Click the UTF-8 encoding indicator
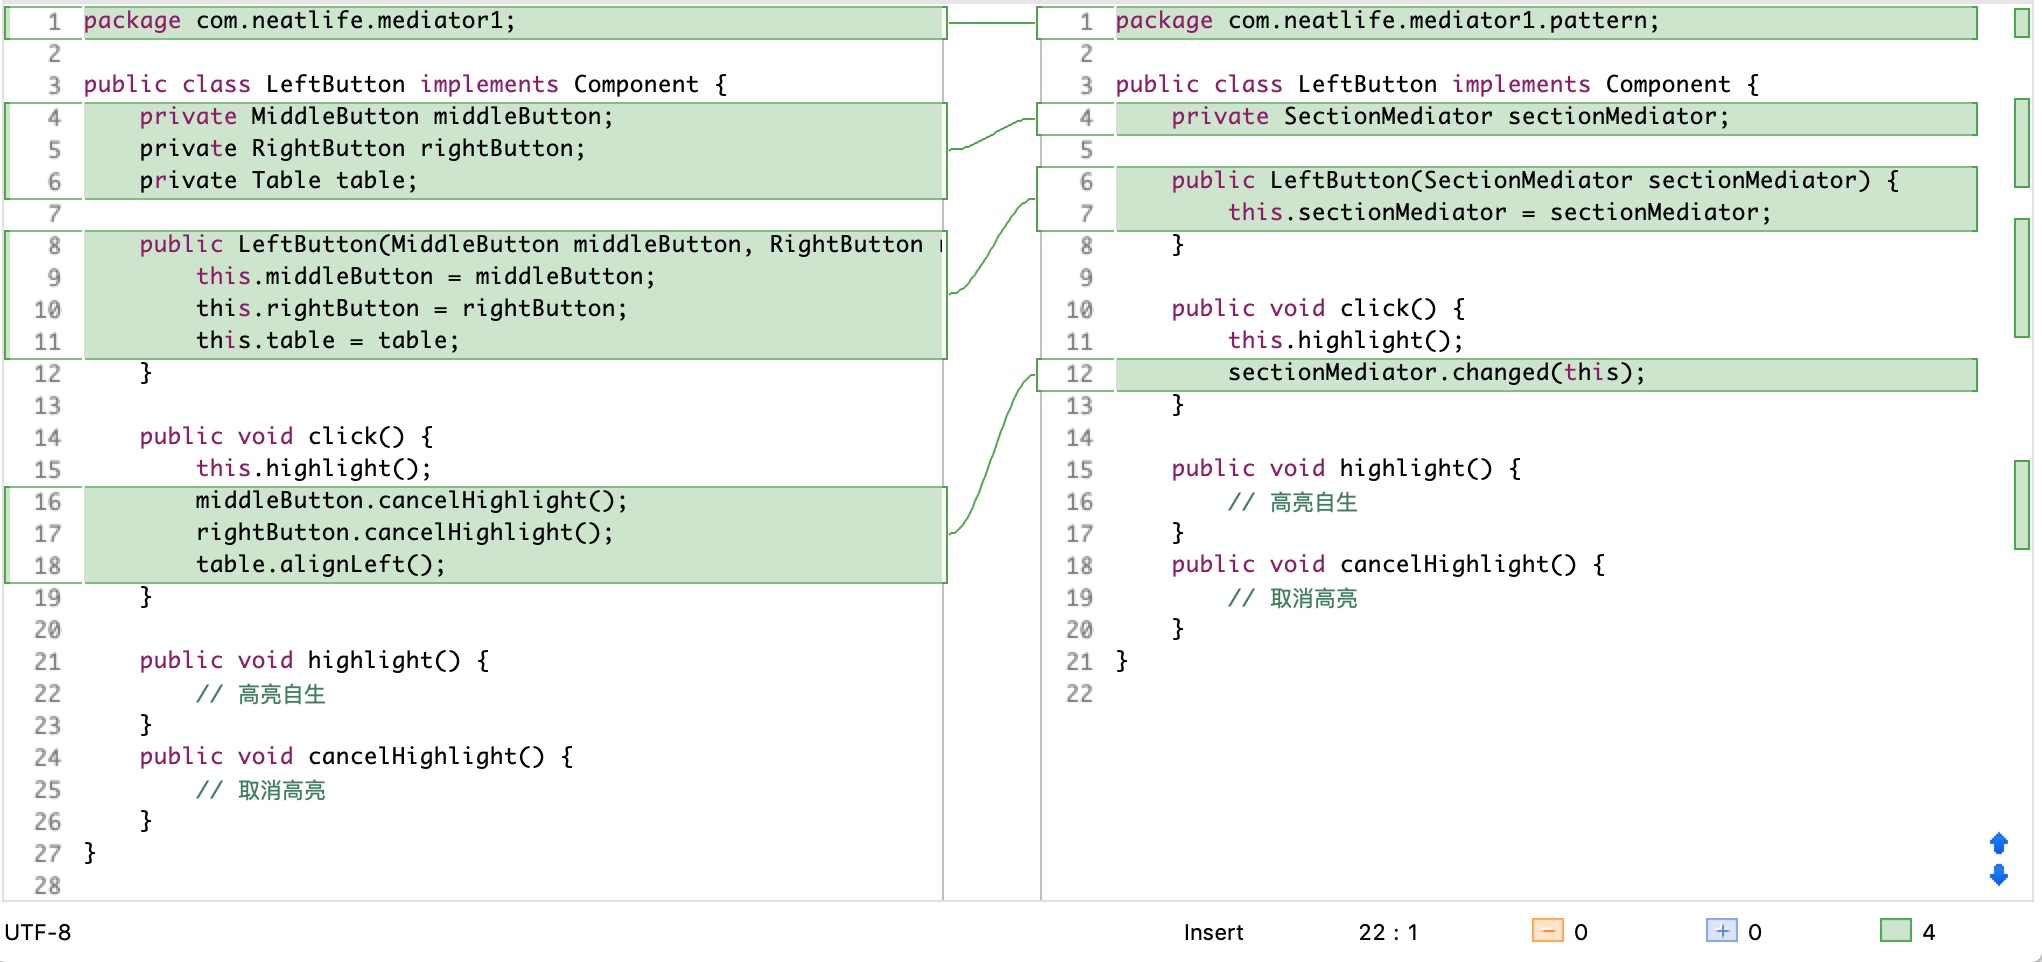 click(x=38, y=932)
